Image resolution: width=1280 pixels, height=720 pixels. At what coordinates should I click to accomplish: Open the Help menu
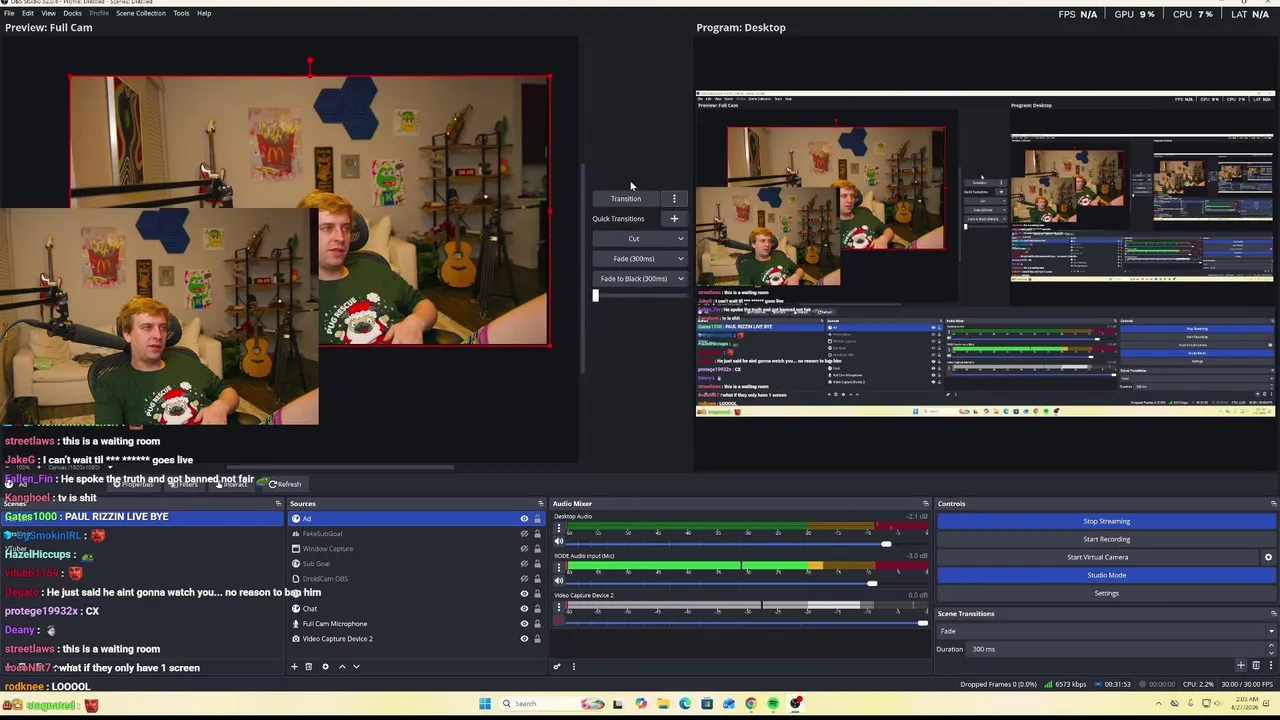coord(204,13)
